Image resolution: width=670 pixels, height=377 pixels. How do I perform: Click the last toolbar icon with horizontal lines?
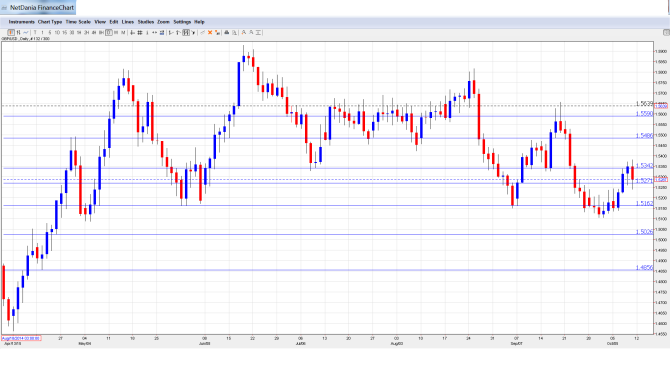(x=259, y=32)
